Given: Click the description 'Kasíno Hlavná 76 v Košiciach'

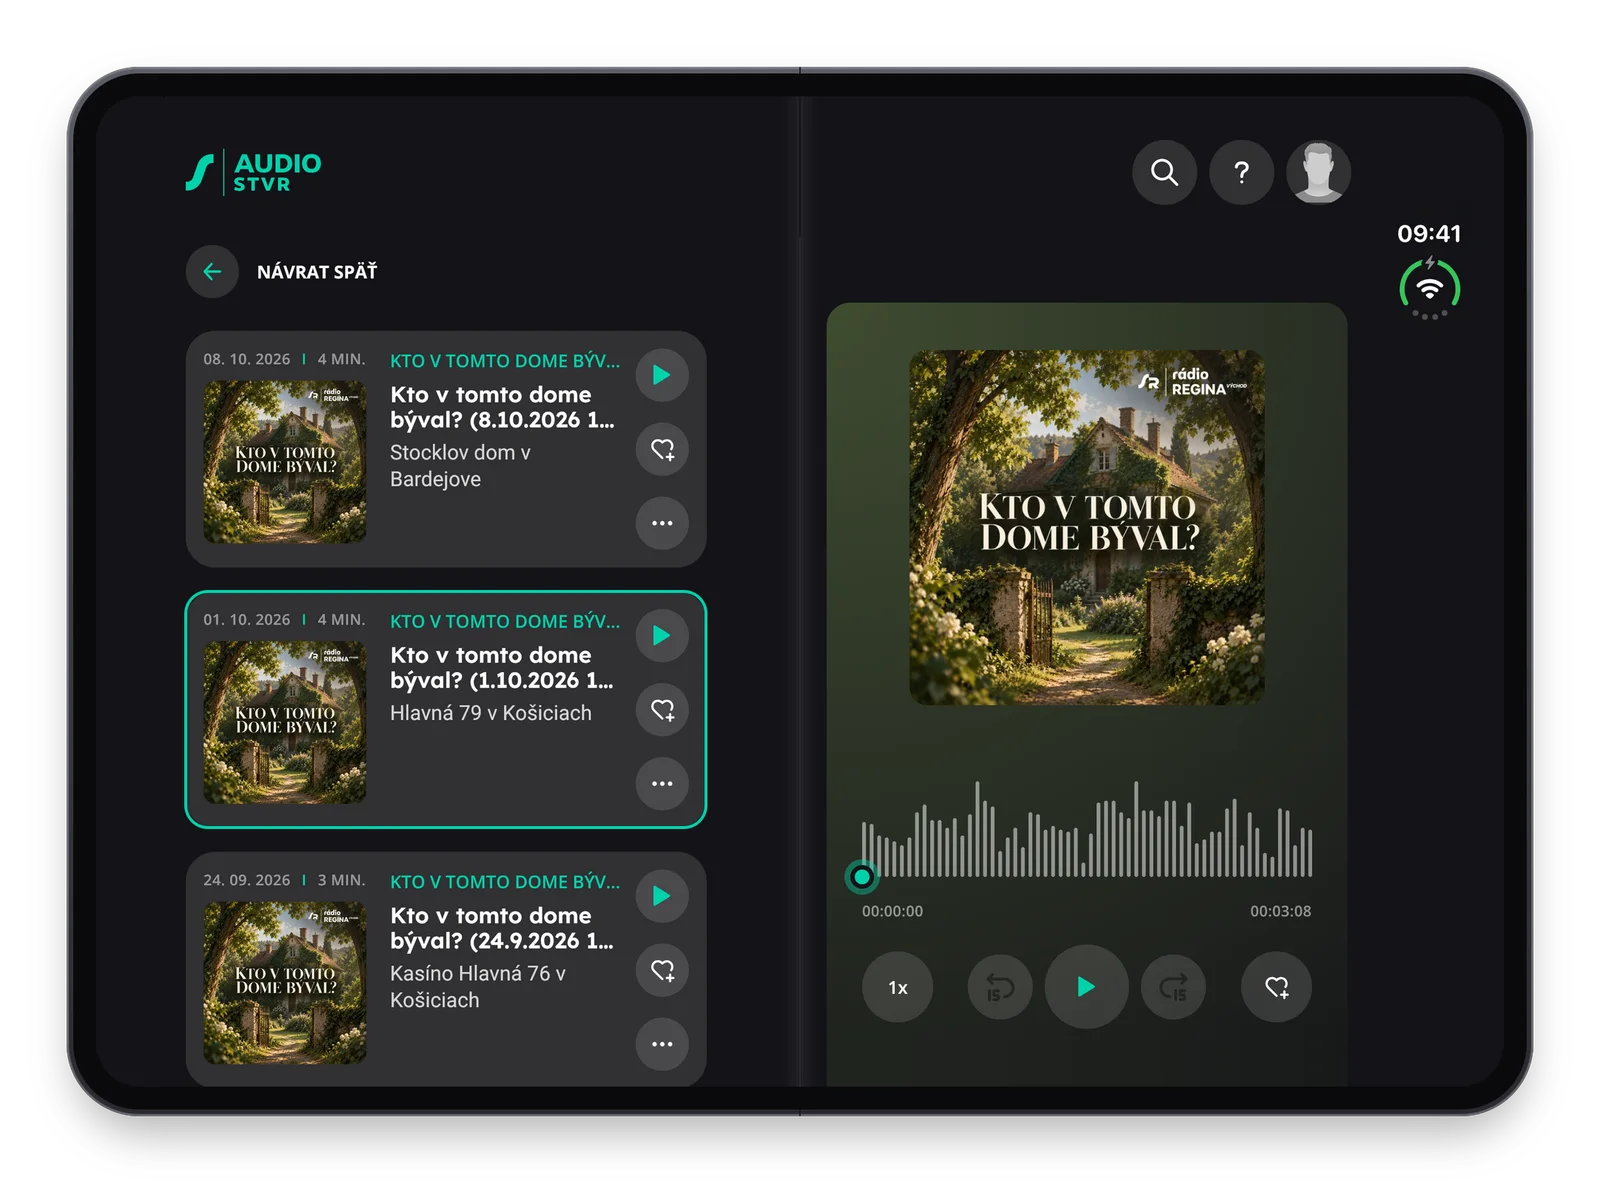Looking at the screenshot, I should [x=478, y=987].
